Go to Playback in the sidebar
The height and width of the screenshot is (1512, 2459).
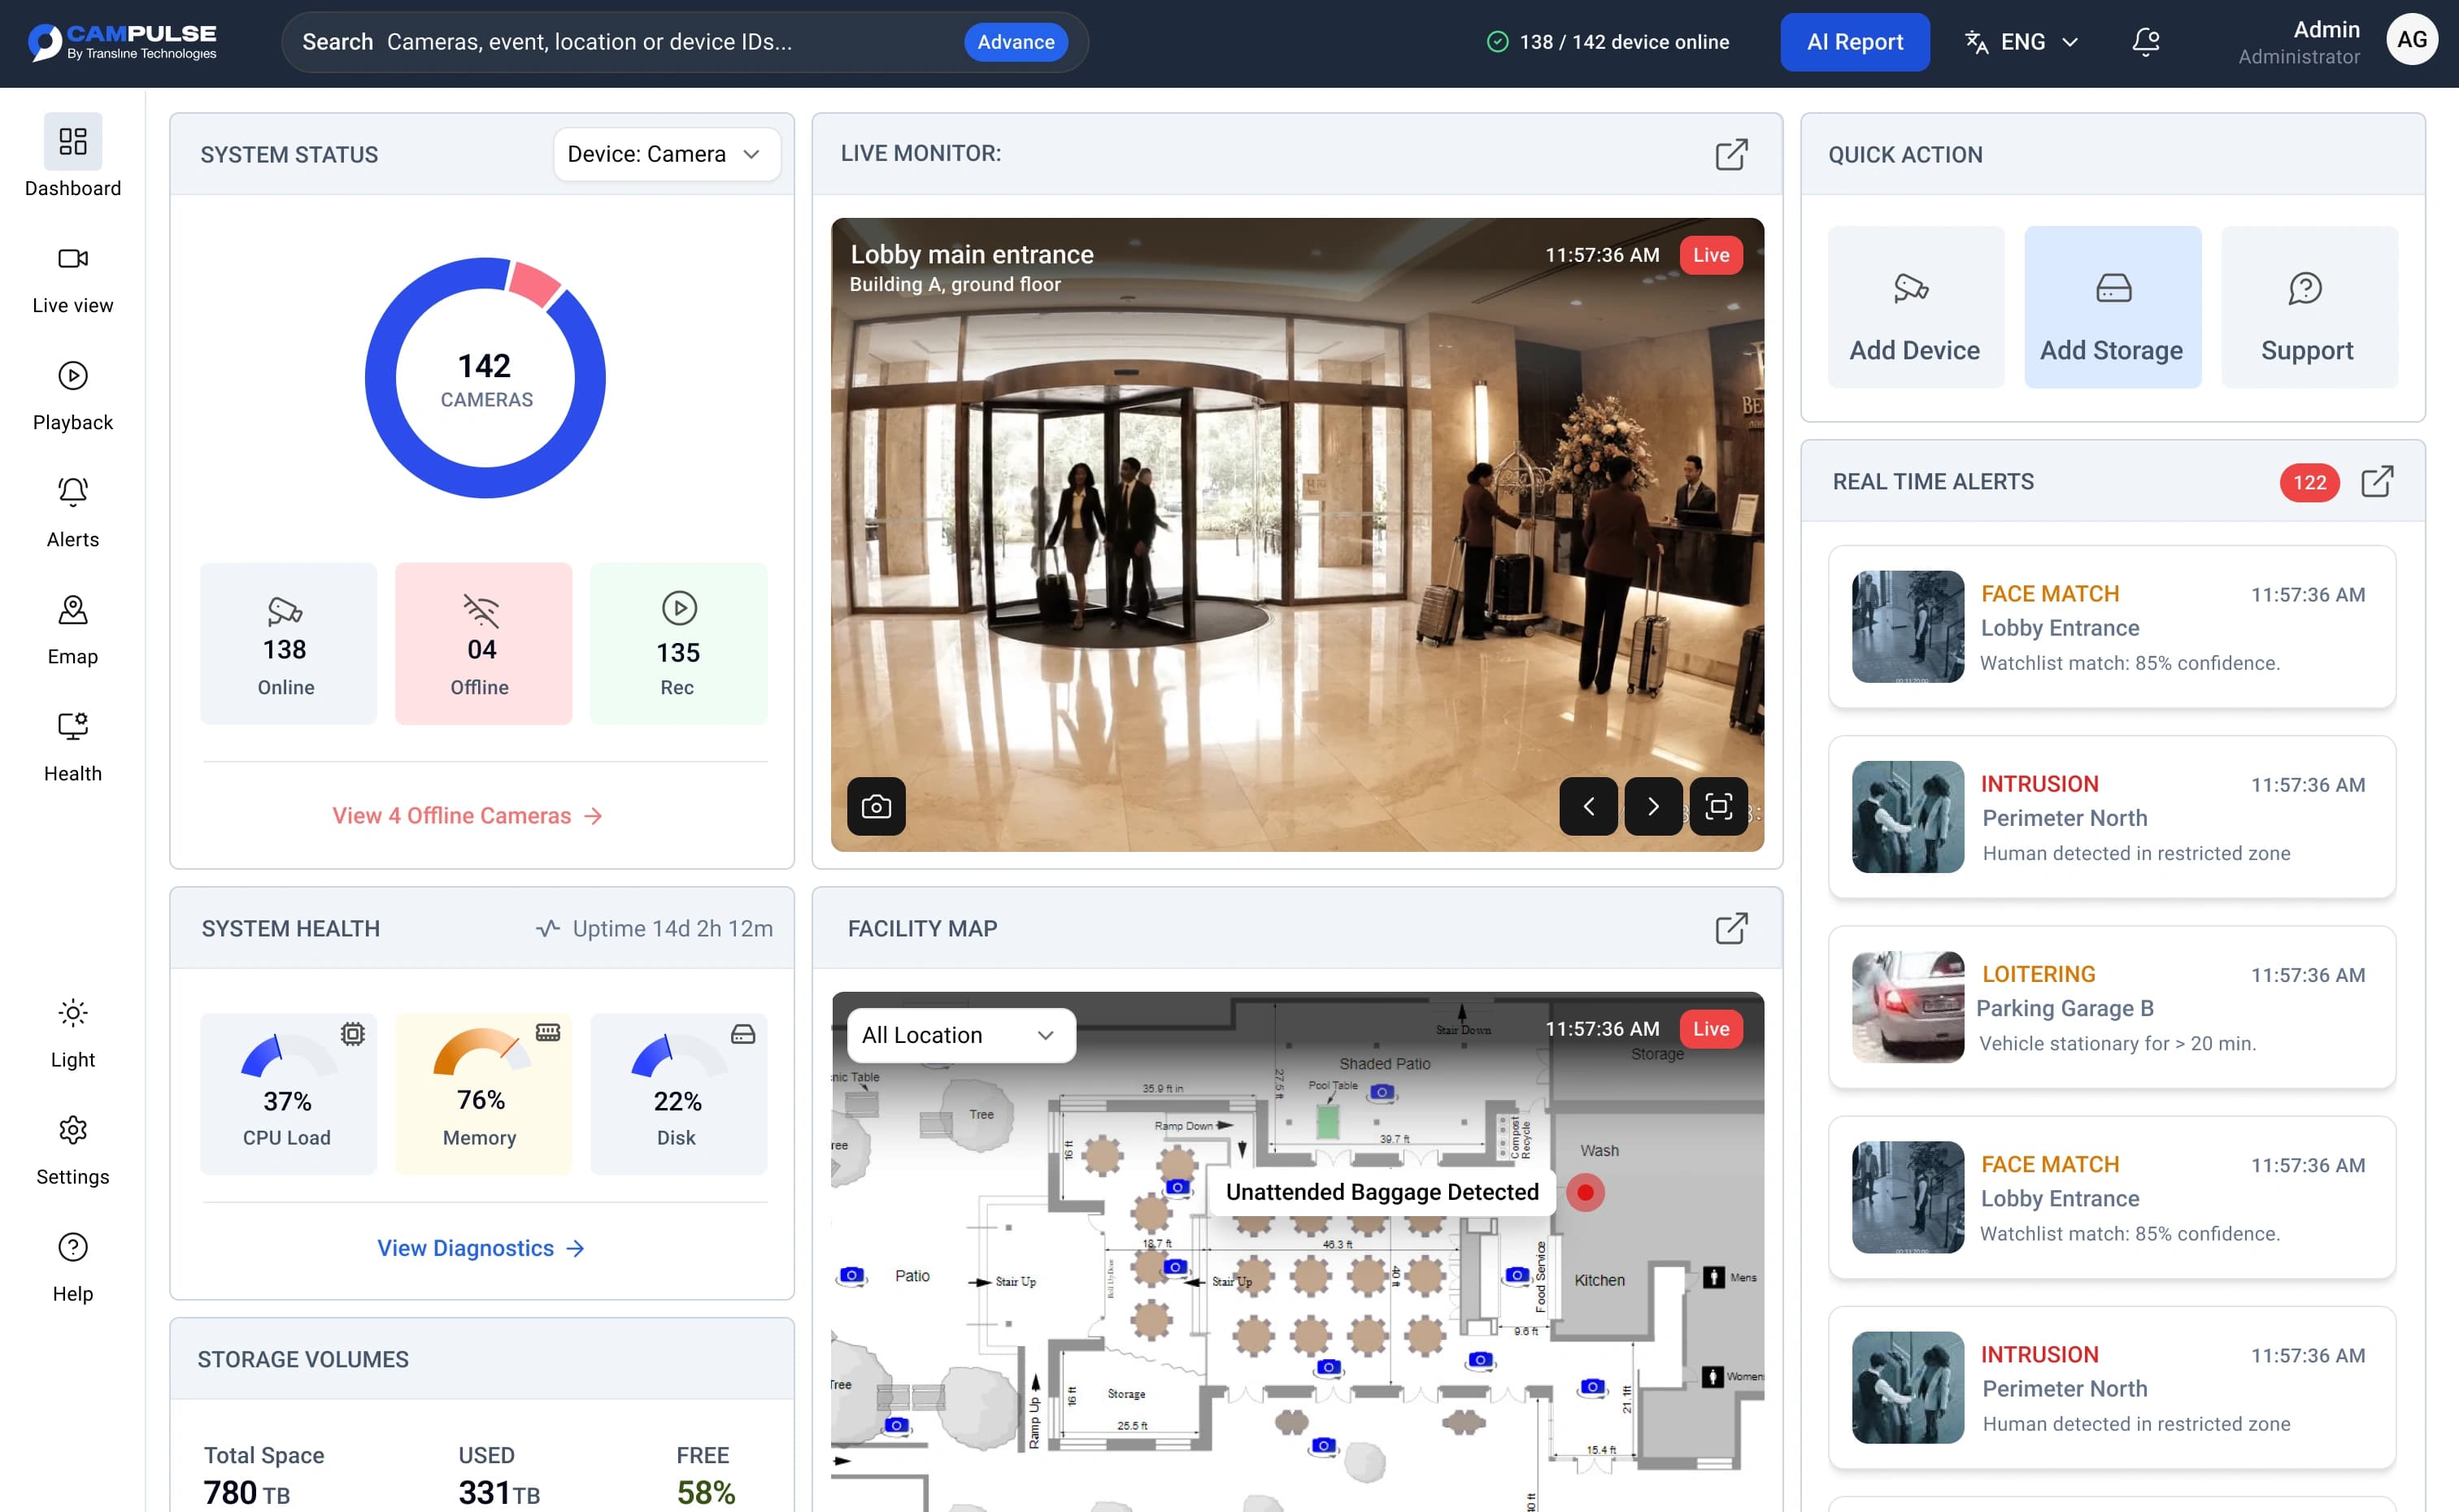[72, 397]
